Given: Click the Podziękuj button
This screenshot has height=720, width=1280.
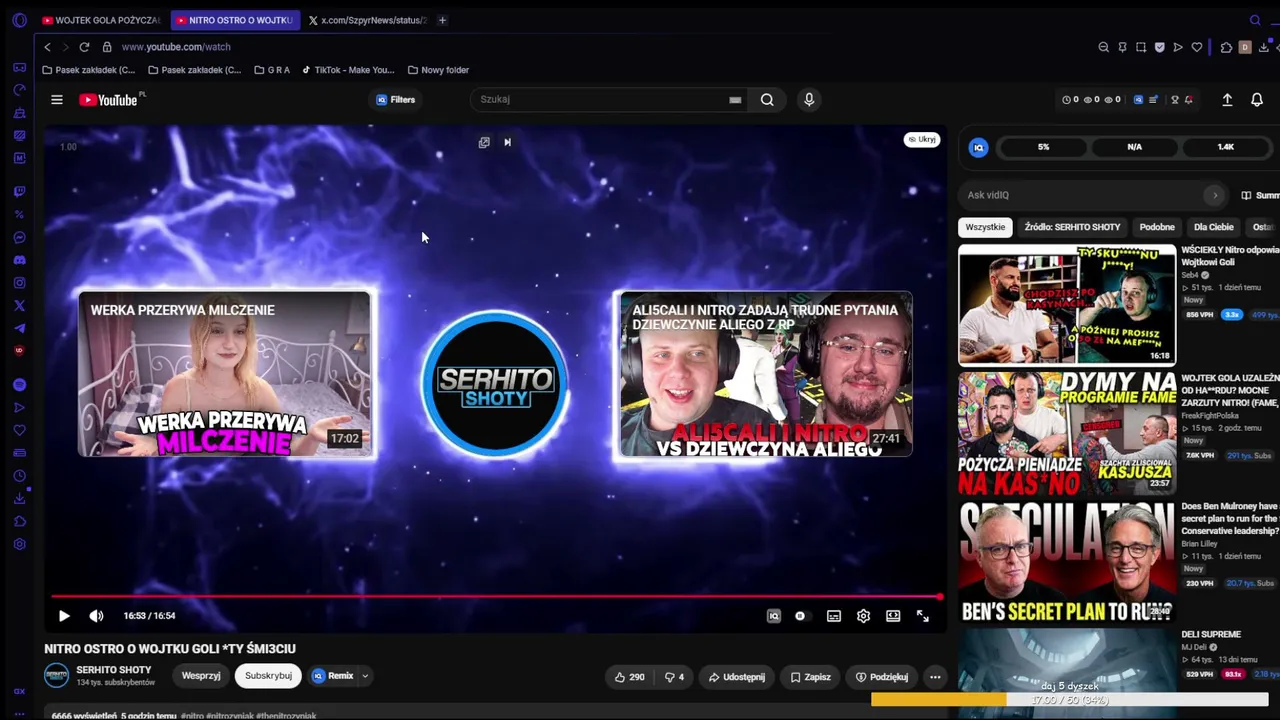Looking at the screenshot, I should click(x=882, y=677).
